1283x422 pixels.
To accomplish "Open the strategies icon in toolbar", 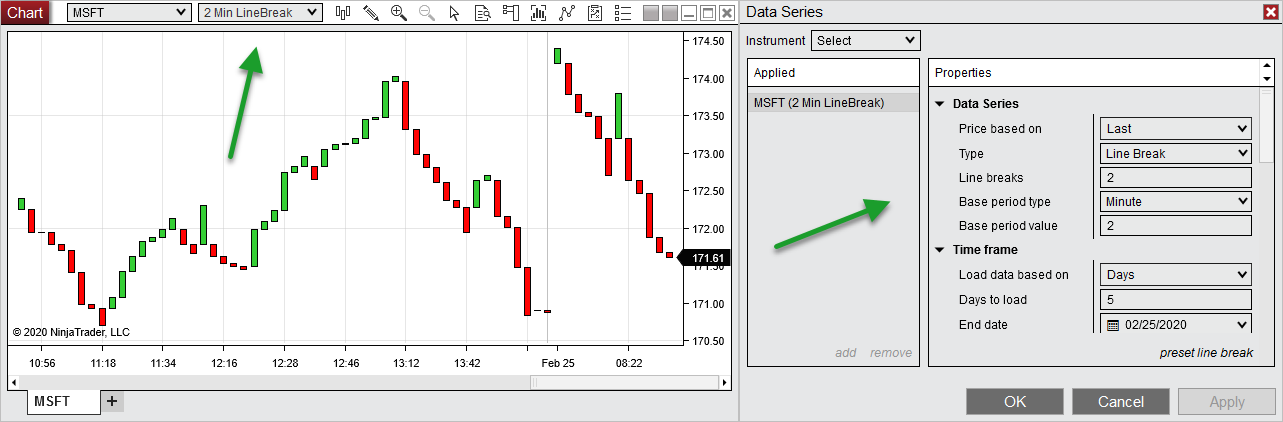I will pyautogui.click(x=595, y=13).
